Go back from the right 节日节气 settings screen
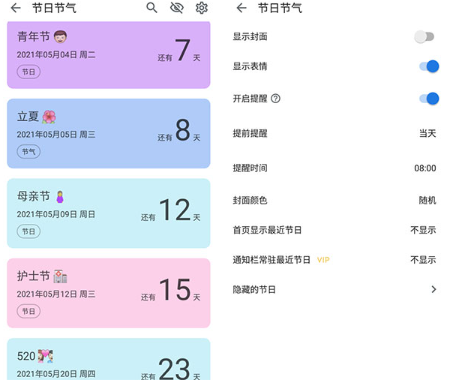The height and width of the screenshot is (380, 471). (241, 8)
